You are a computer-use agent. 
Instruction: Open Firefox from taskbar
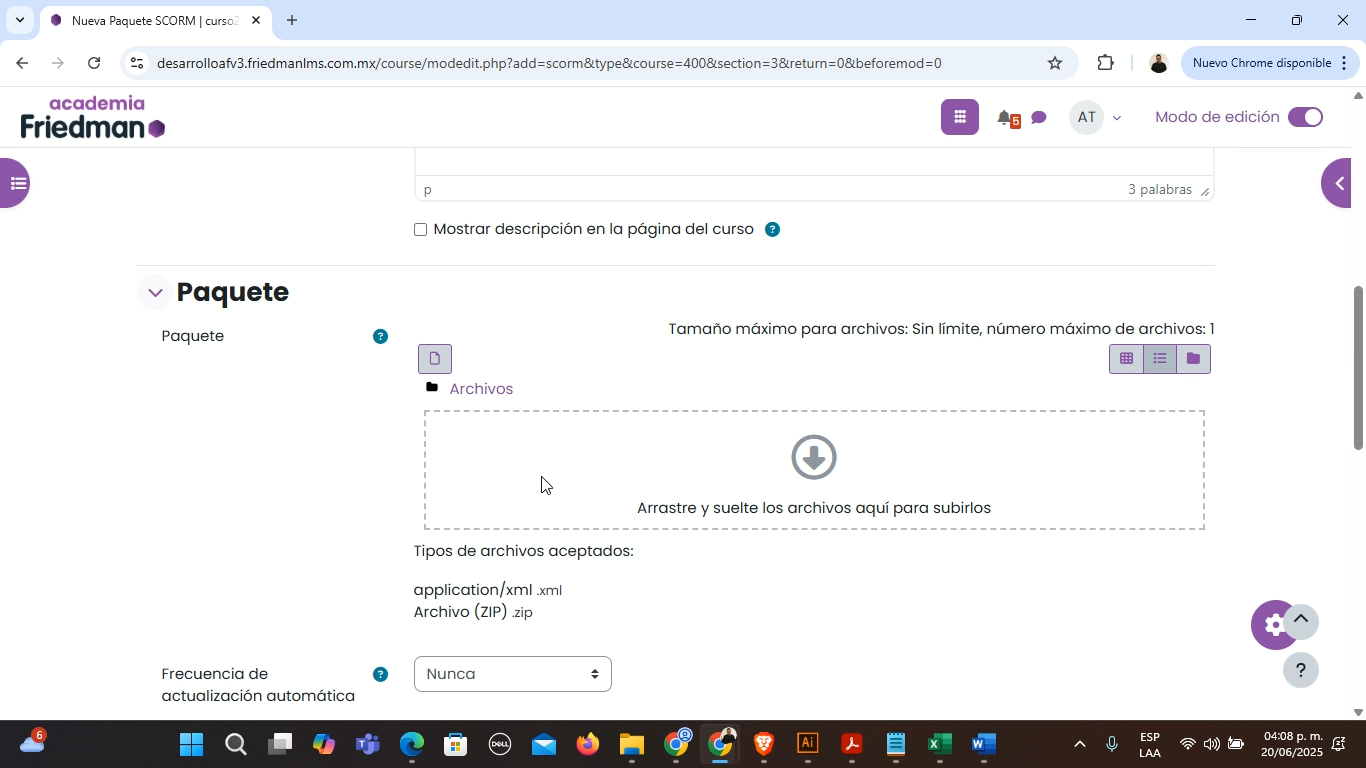[x=587, y=744]
